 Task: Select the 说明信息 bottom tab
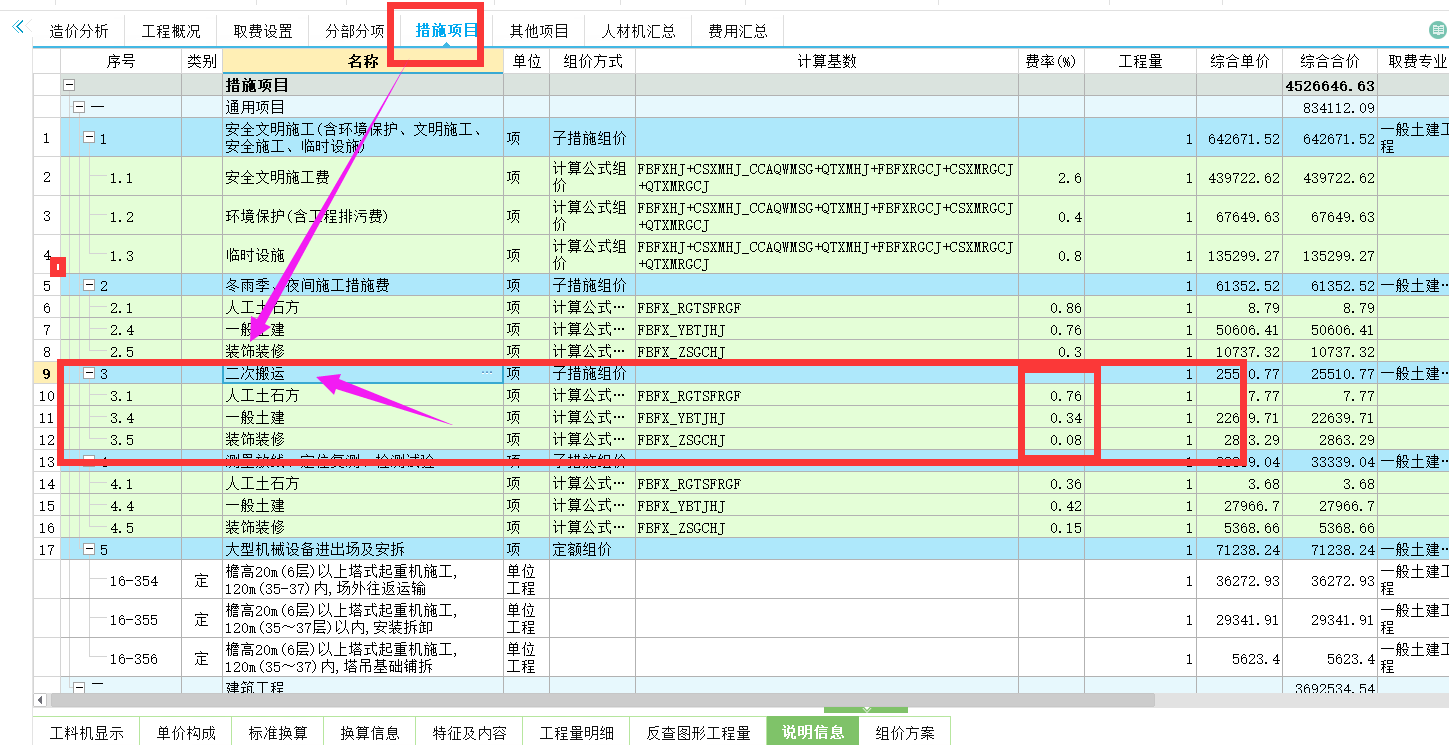click(x=813, y=732)
